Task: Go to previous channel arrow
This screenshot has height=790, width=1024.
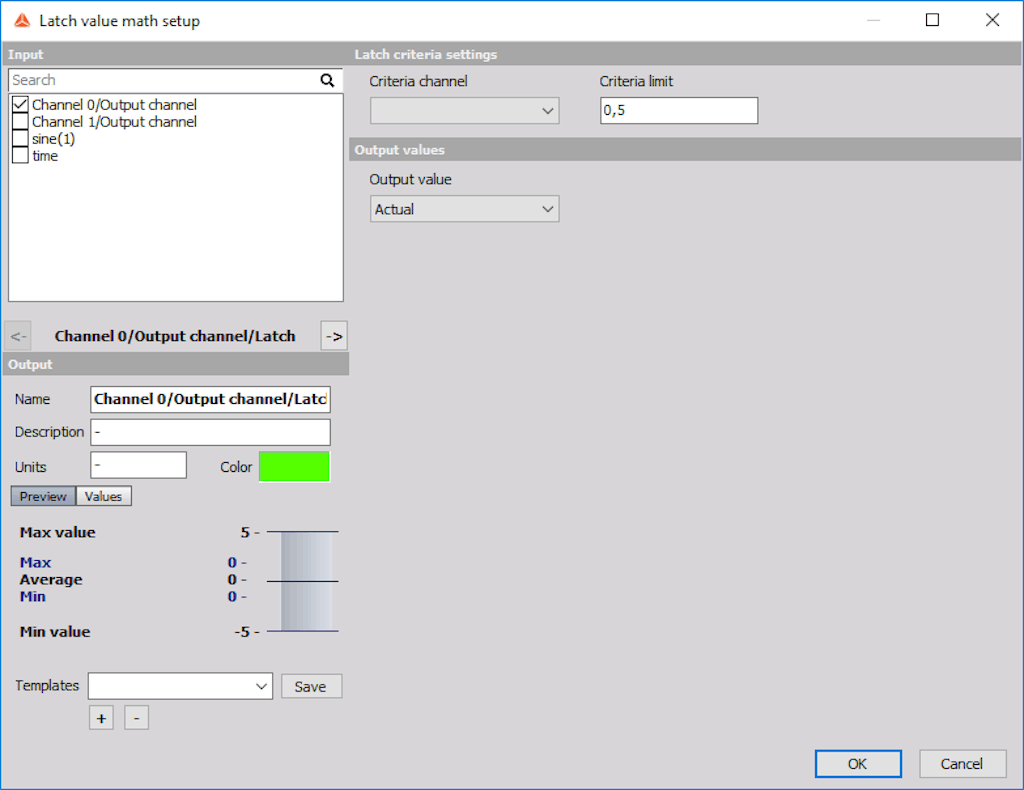Action: point(18,336)
